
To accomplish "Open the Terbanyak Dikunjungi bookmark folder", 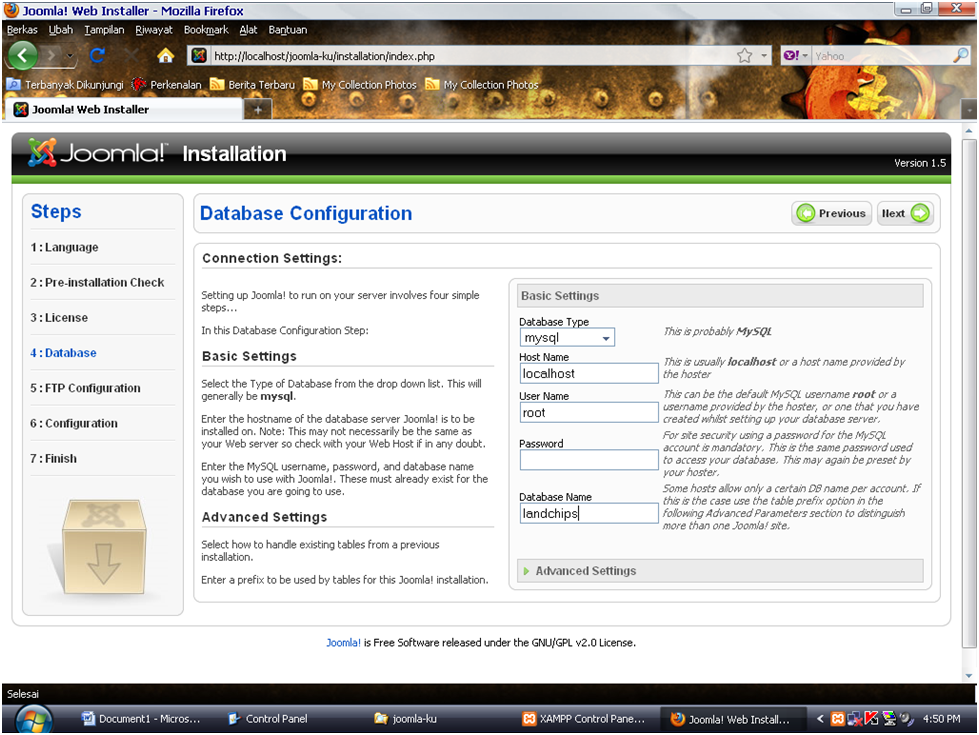I will click(66, 84).
